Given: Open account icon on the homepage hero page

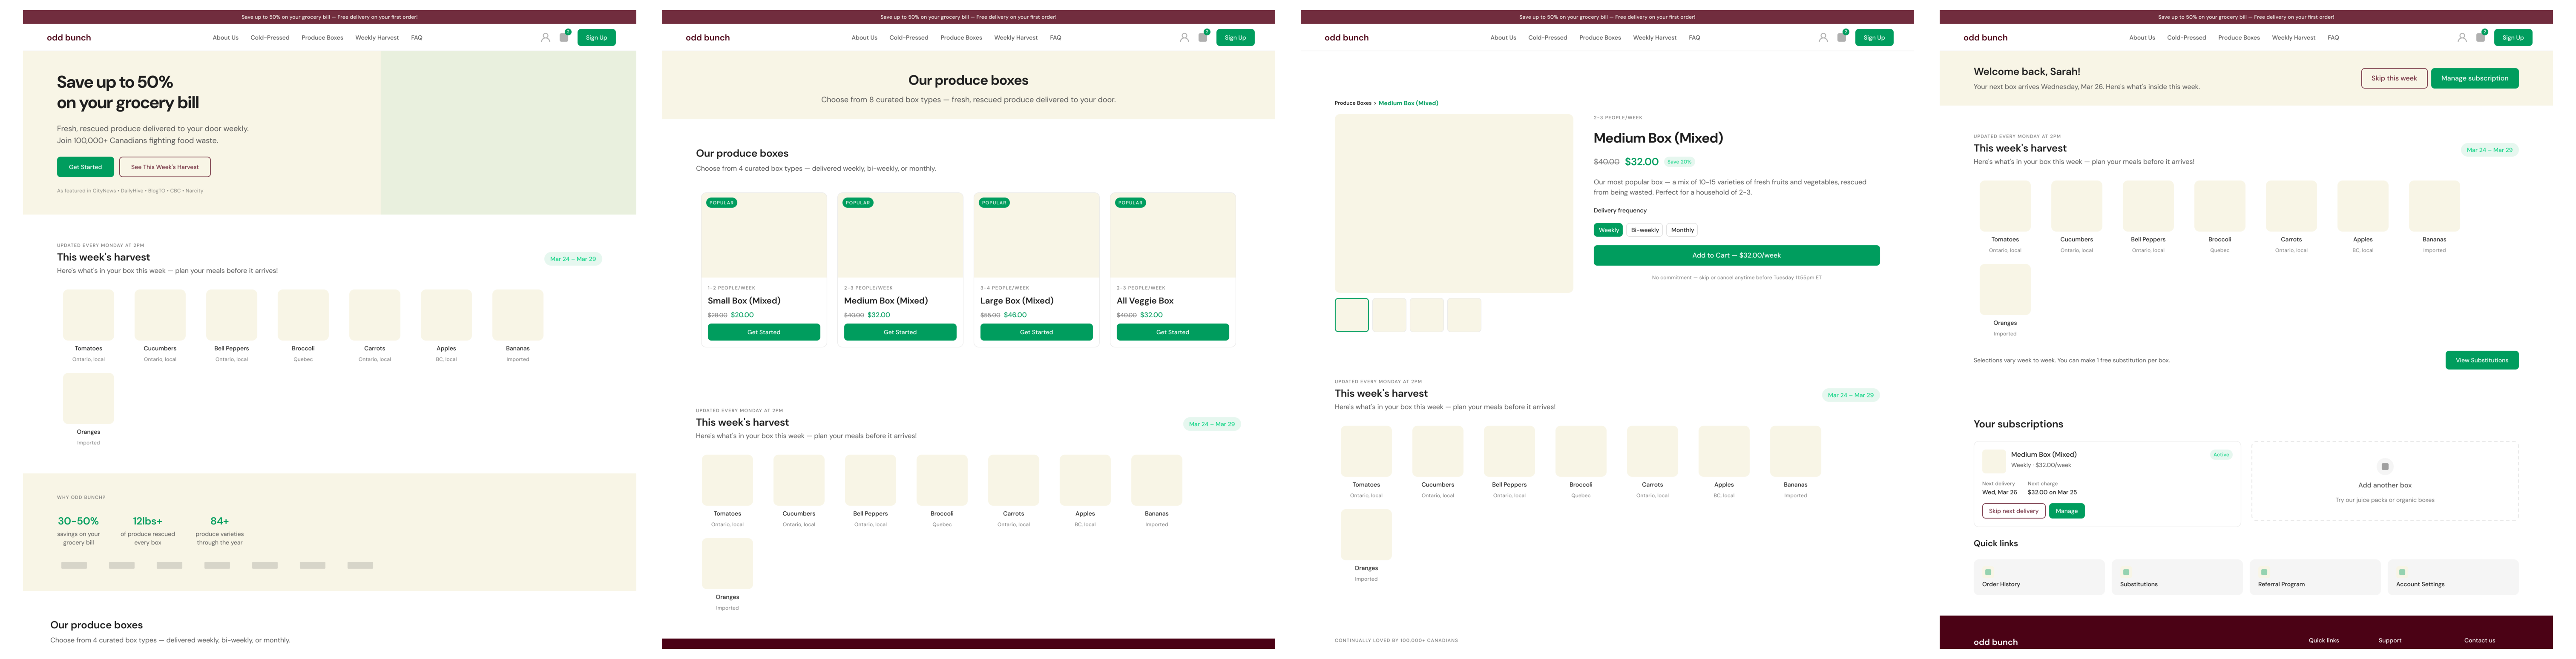Looking at the screenshot, I should pyautogui.click(x=545, y=37).
